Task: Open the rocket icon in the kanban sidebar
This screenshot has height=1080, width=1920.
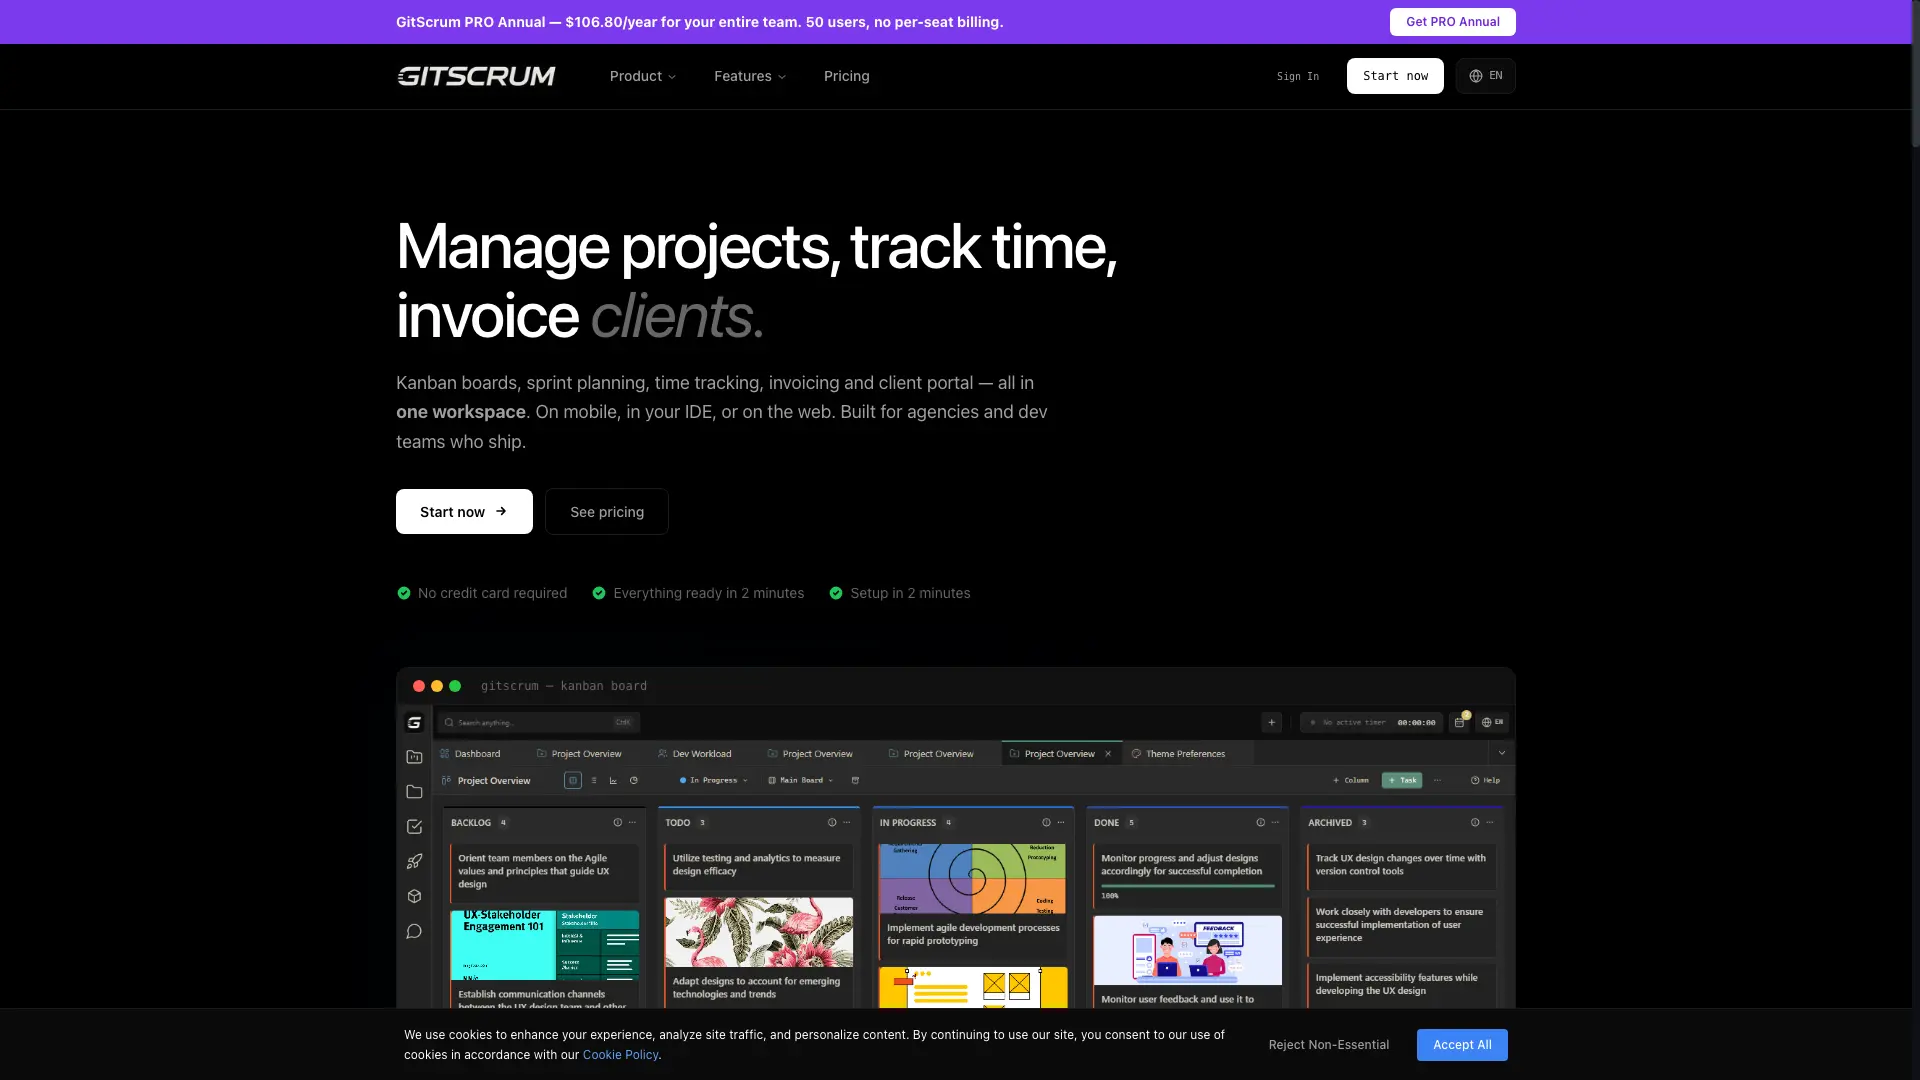Action: click(x=414, y=862)
